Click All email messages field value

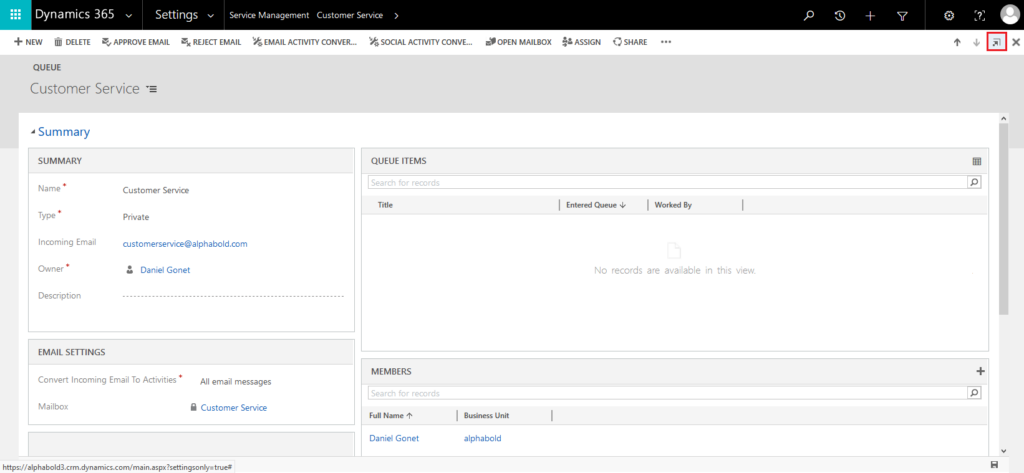236,382
